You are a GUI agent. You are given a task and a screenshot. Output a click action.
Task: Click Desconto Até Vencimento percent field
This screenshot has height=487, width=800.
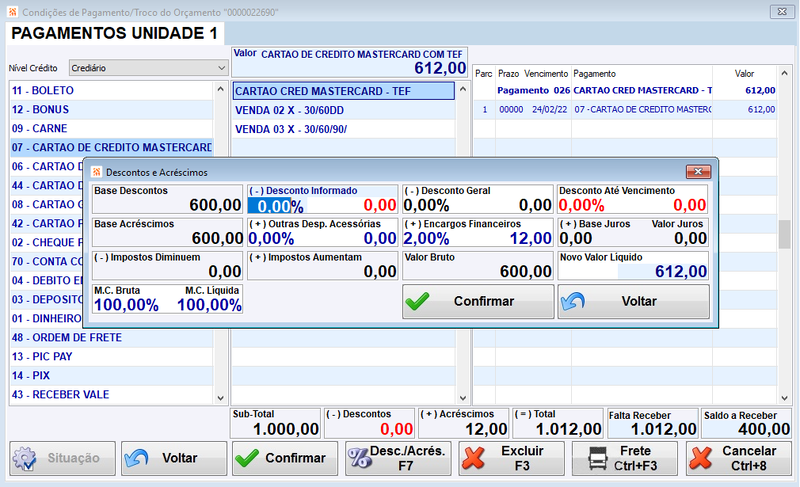(x=582, y=206)
